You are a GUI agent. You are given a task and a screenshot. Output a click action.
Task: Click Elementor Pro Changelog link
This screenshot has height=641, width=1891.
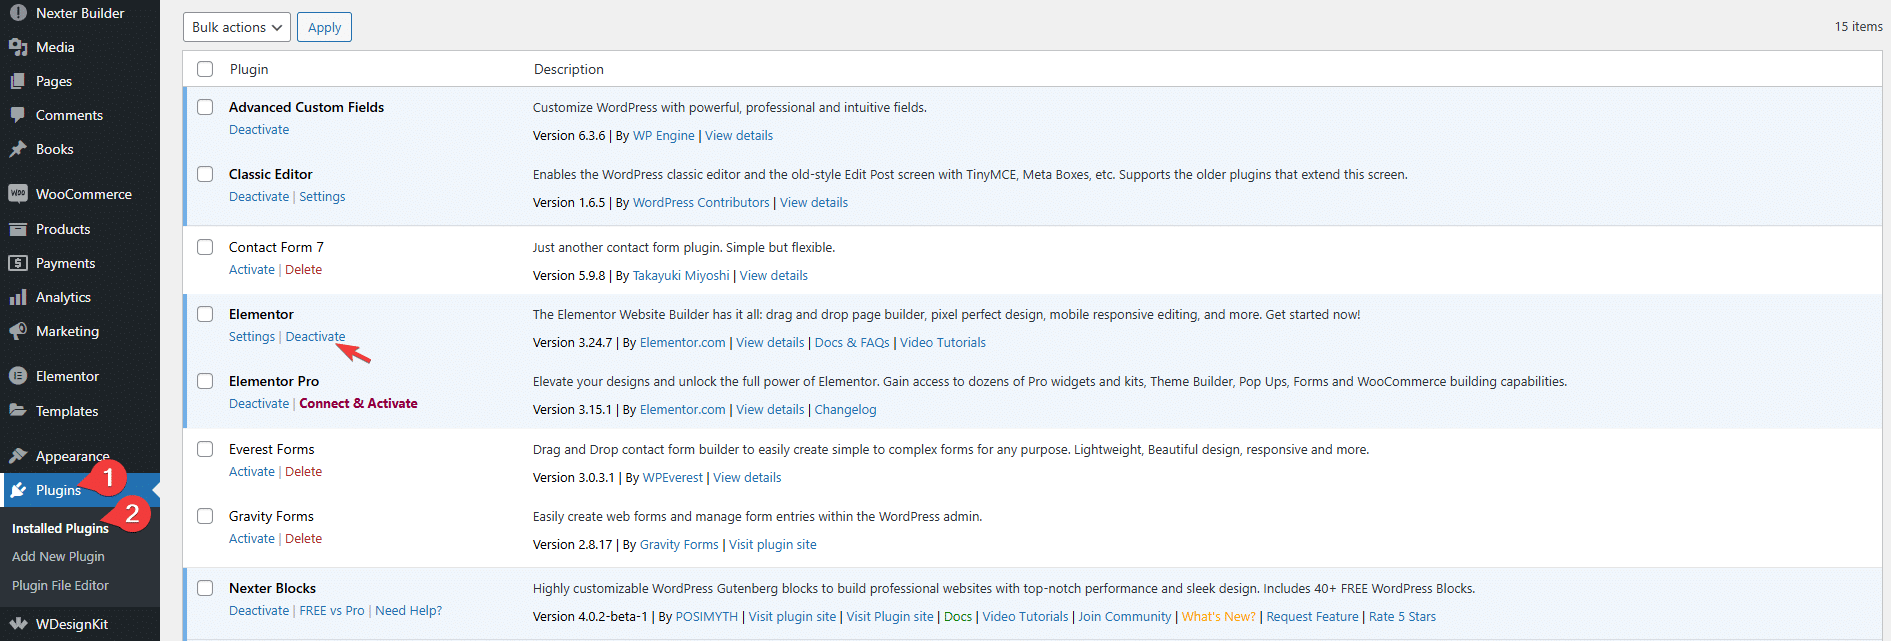click(845, 410)
